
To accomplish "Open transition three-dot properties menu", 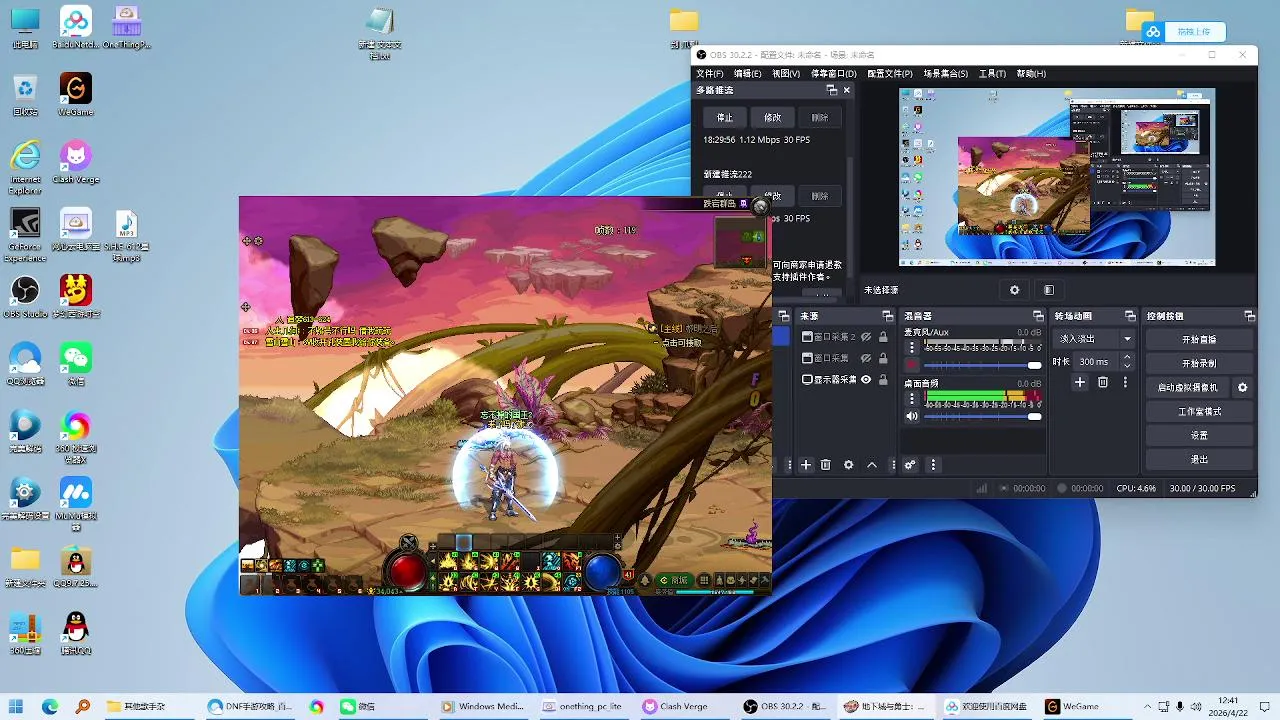I will 1125,382.
